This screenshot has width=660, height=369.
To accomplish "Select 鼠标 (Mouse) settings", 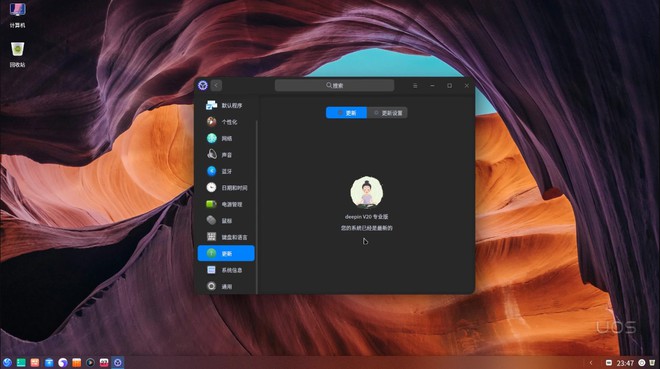I will tap(226, 220).
